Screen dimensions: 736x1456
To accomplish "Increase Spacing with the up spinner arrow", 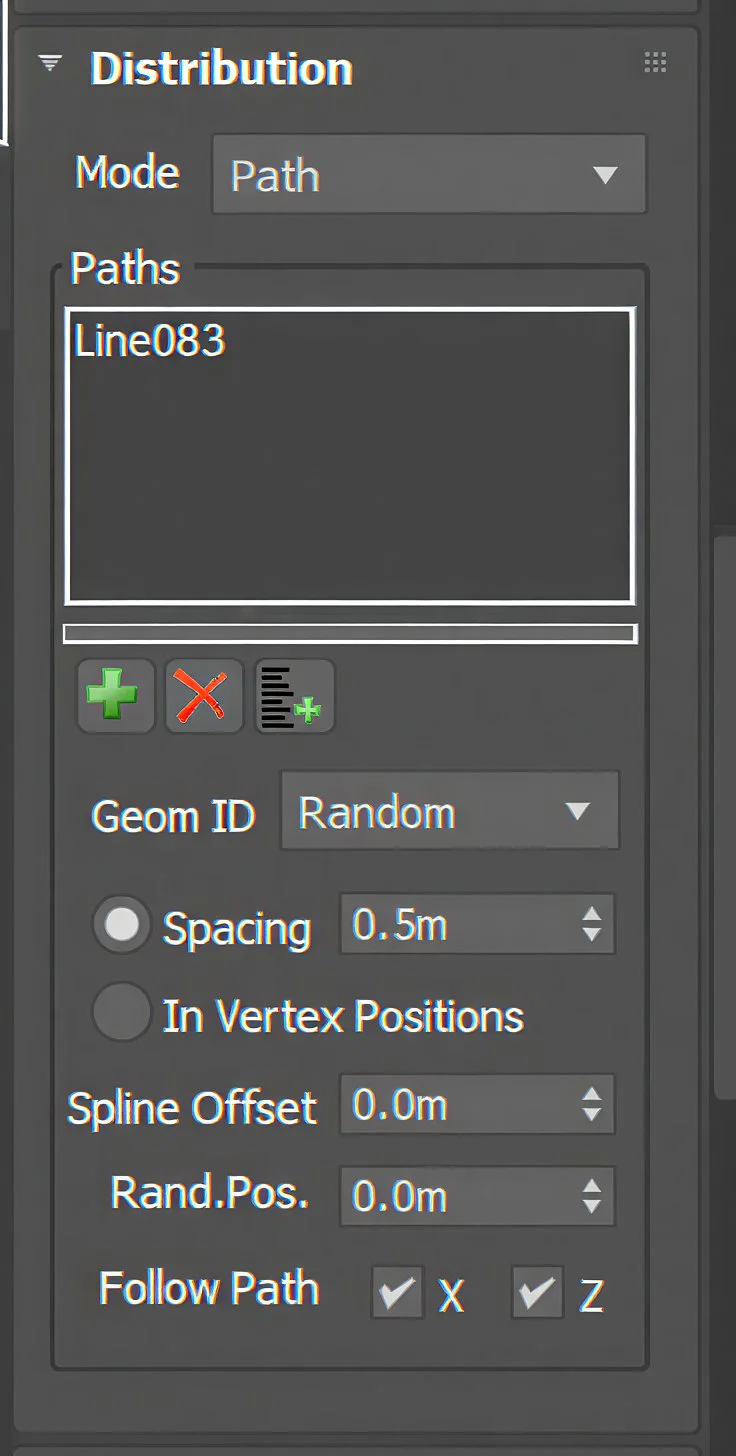I will (x=592, y=913).
